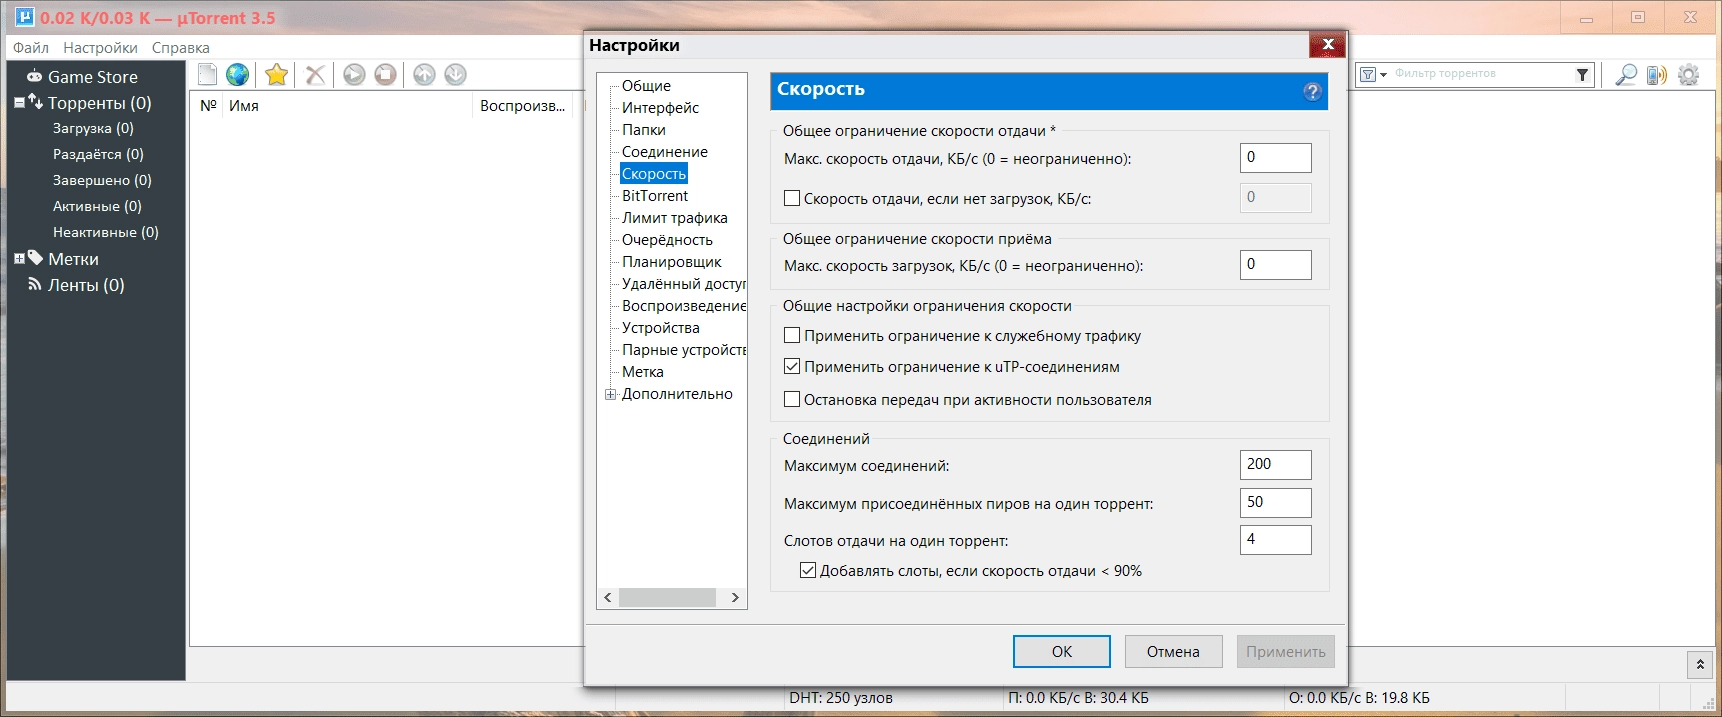Select Лимит трафика in settings tree
This screenshot has height=717, width=1722.
(674, 217)
